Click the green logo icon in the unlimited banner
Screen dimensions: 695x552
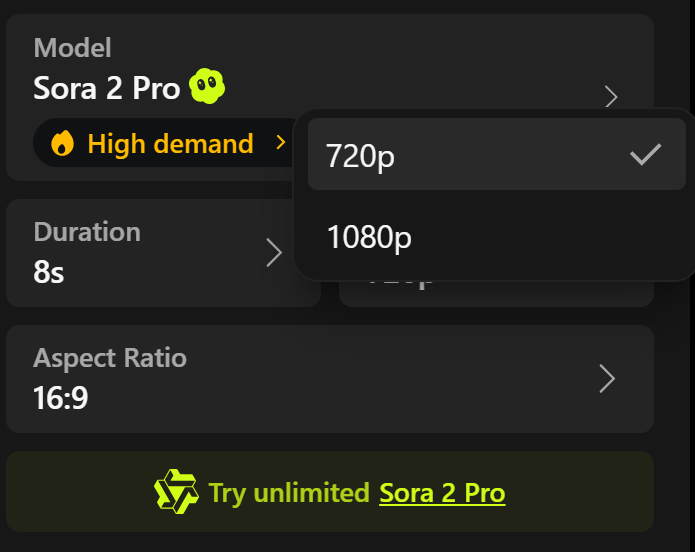coord(176,492)
